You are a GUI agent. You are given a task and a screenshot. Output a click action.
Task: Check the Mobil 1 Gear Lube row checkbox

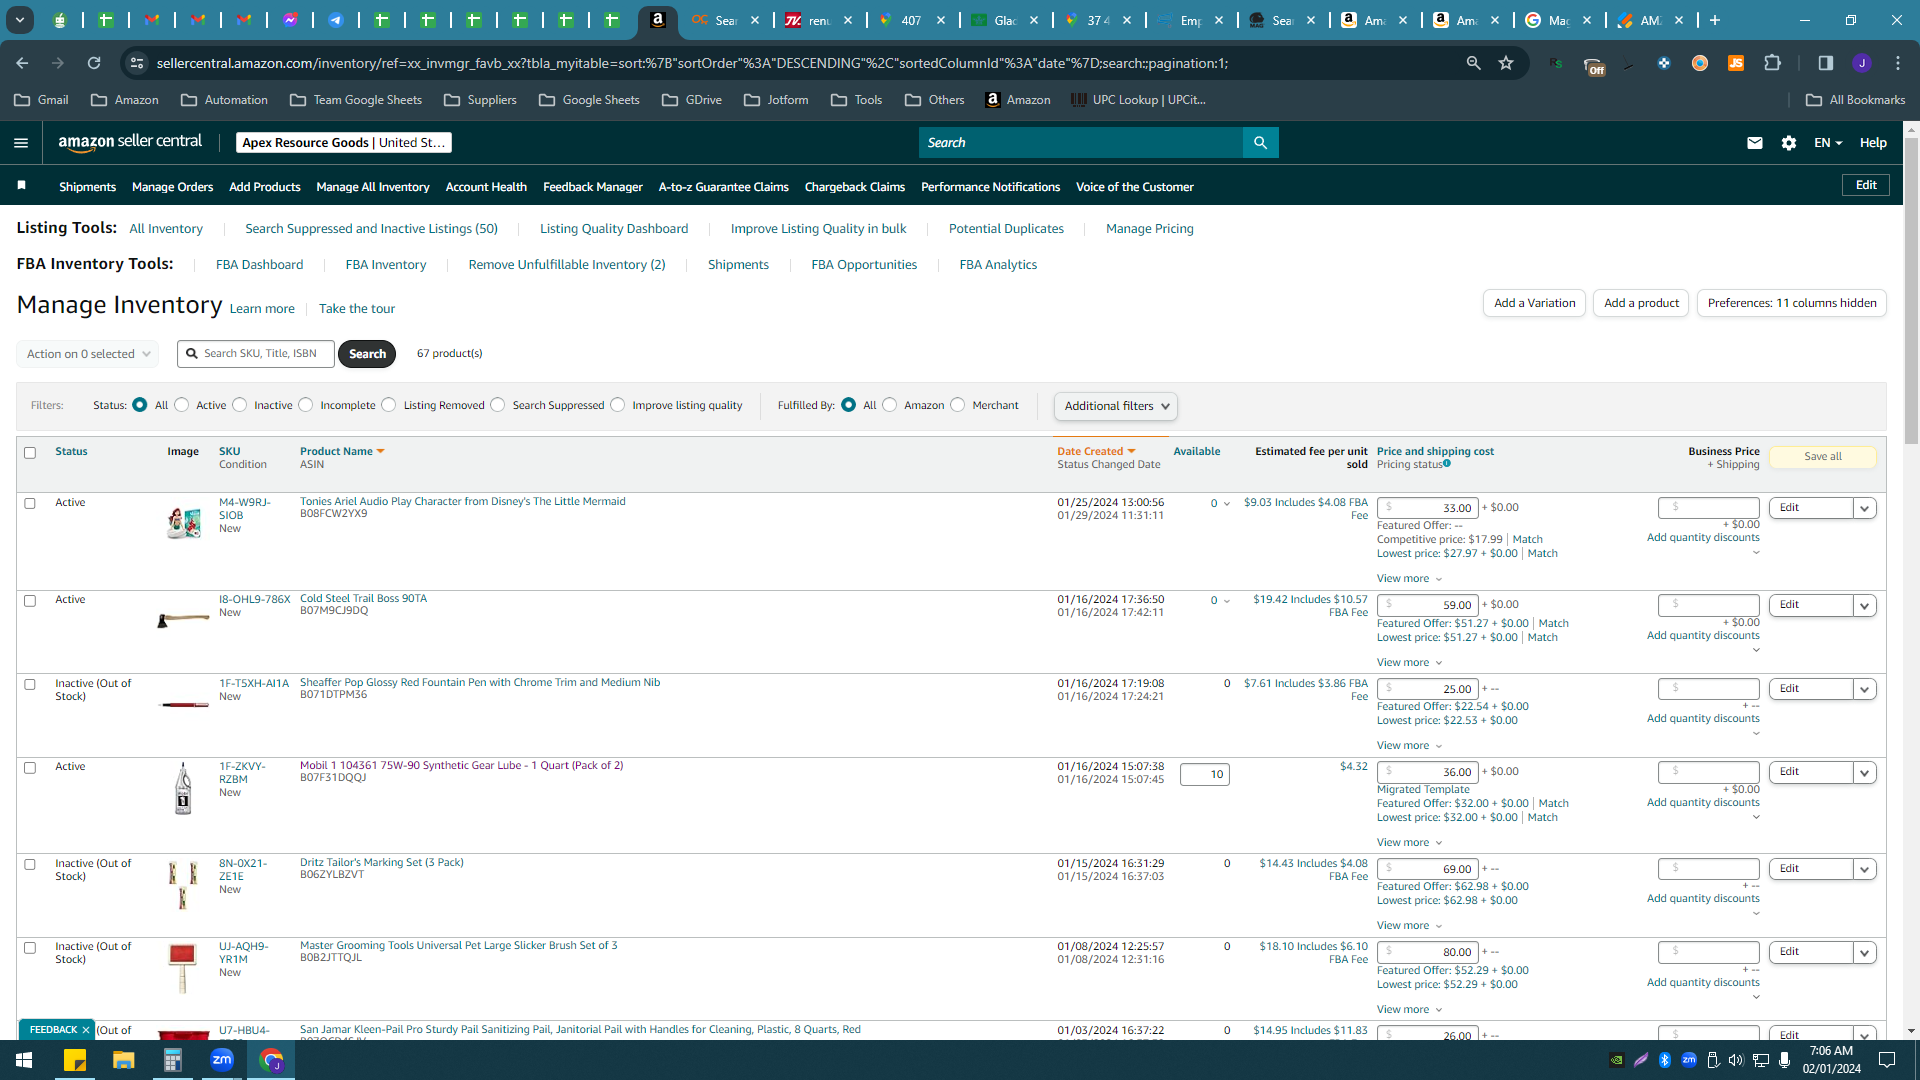pos(30,768)
